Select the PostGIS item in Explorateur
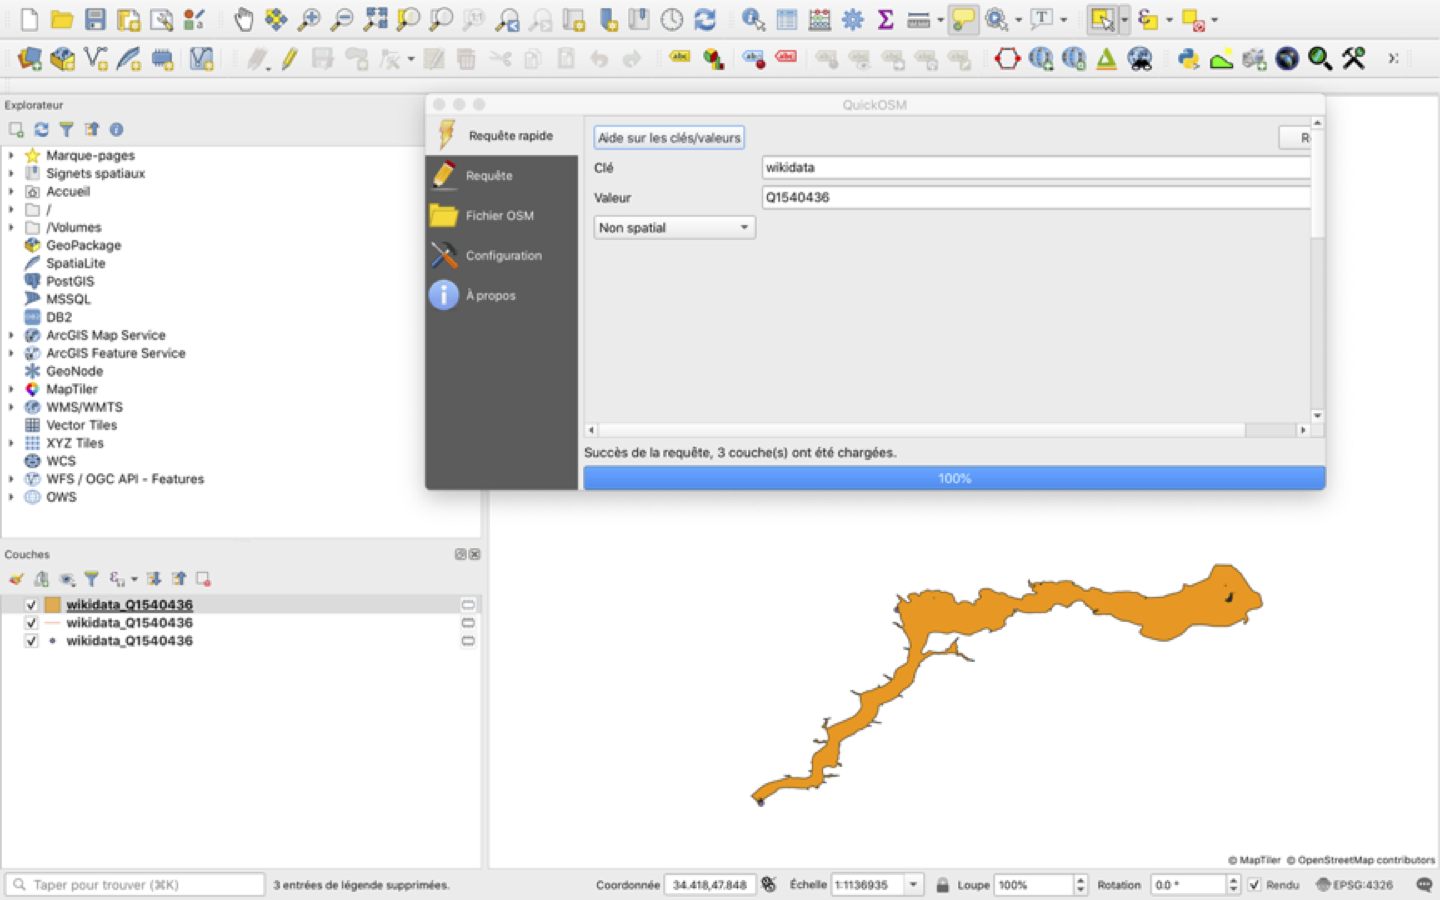Viewport: 1440px width, 900px height. pyautogui.click(x=70, y=281)
